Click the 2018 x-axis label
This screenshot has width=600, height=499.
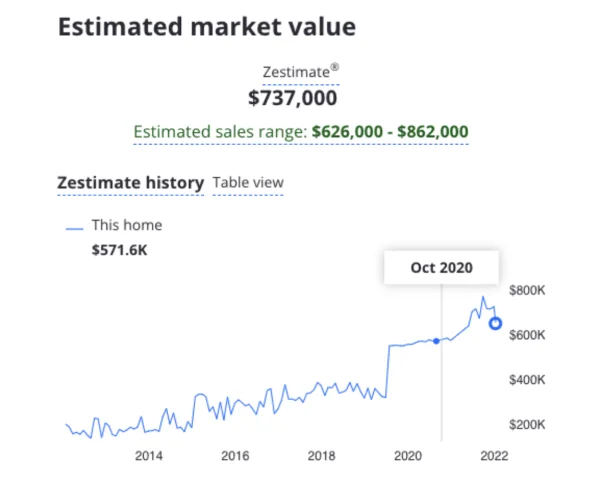click(x=321, y=456)
